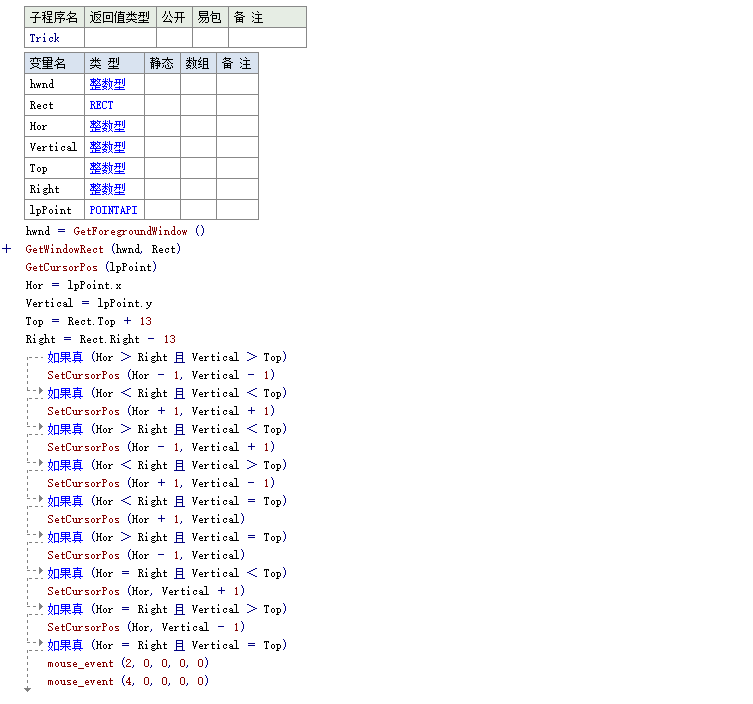Click the mouse_event (4, 0, 0, 0, 0) line
The height and width of the screenshot is (704, 753).
click(128, 681)
